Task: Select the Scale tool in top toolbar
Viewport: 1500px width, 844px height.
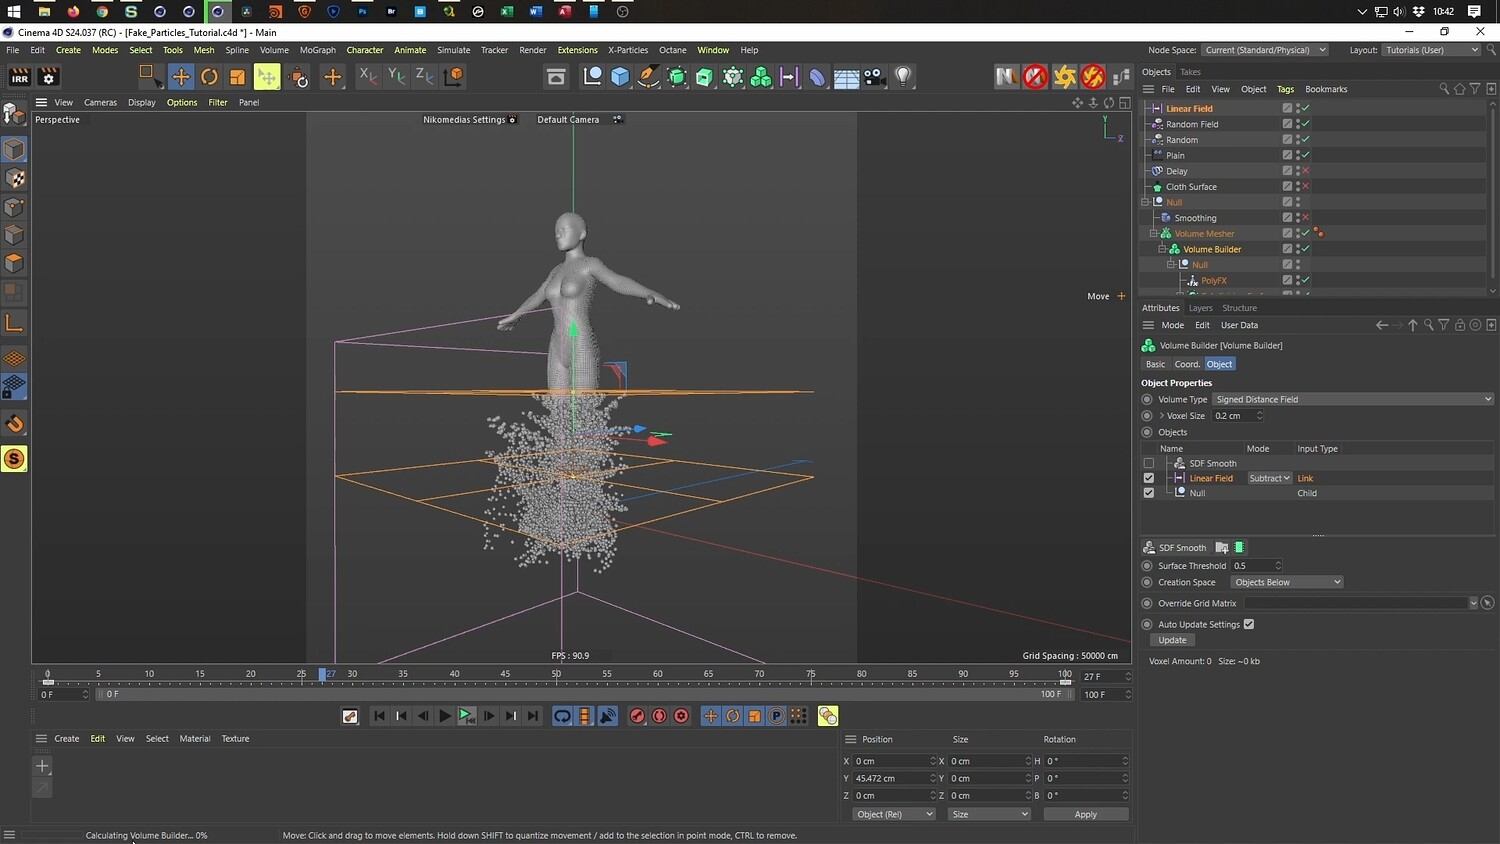Action: pos(237,77)
